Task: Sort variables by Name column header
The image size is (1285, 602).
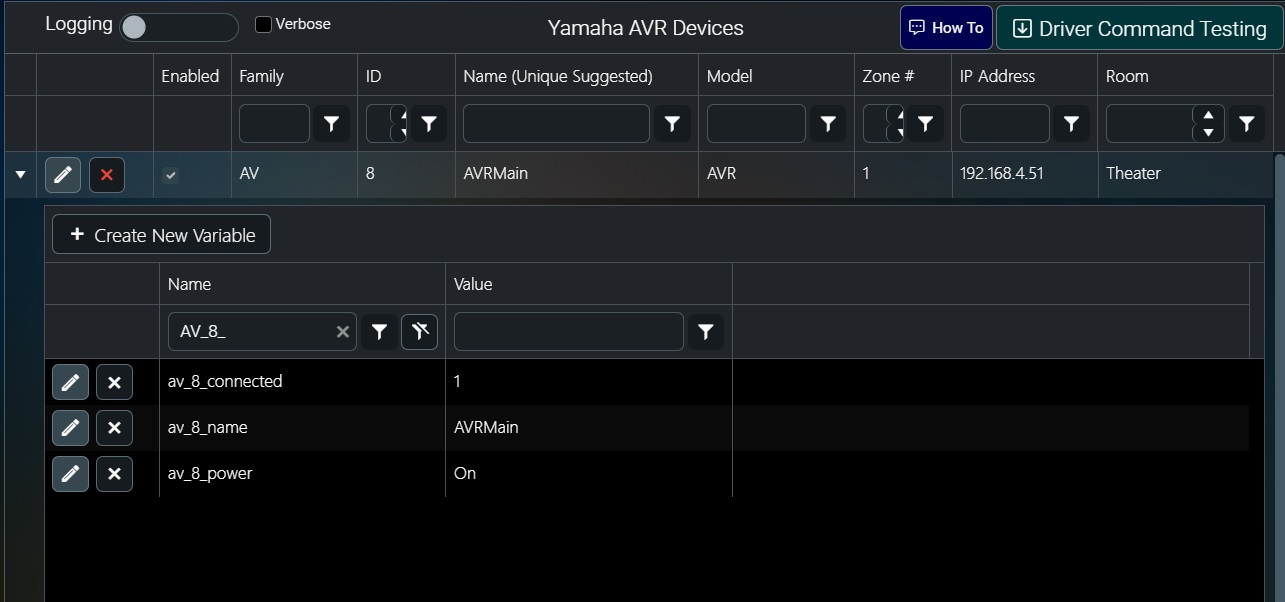Action: pos(189,284)
